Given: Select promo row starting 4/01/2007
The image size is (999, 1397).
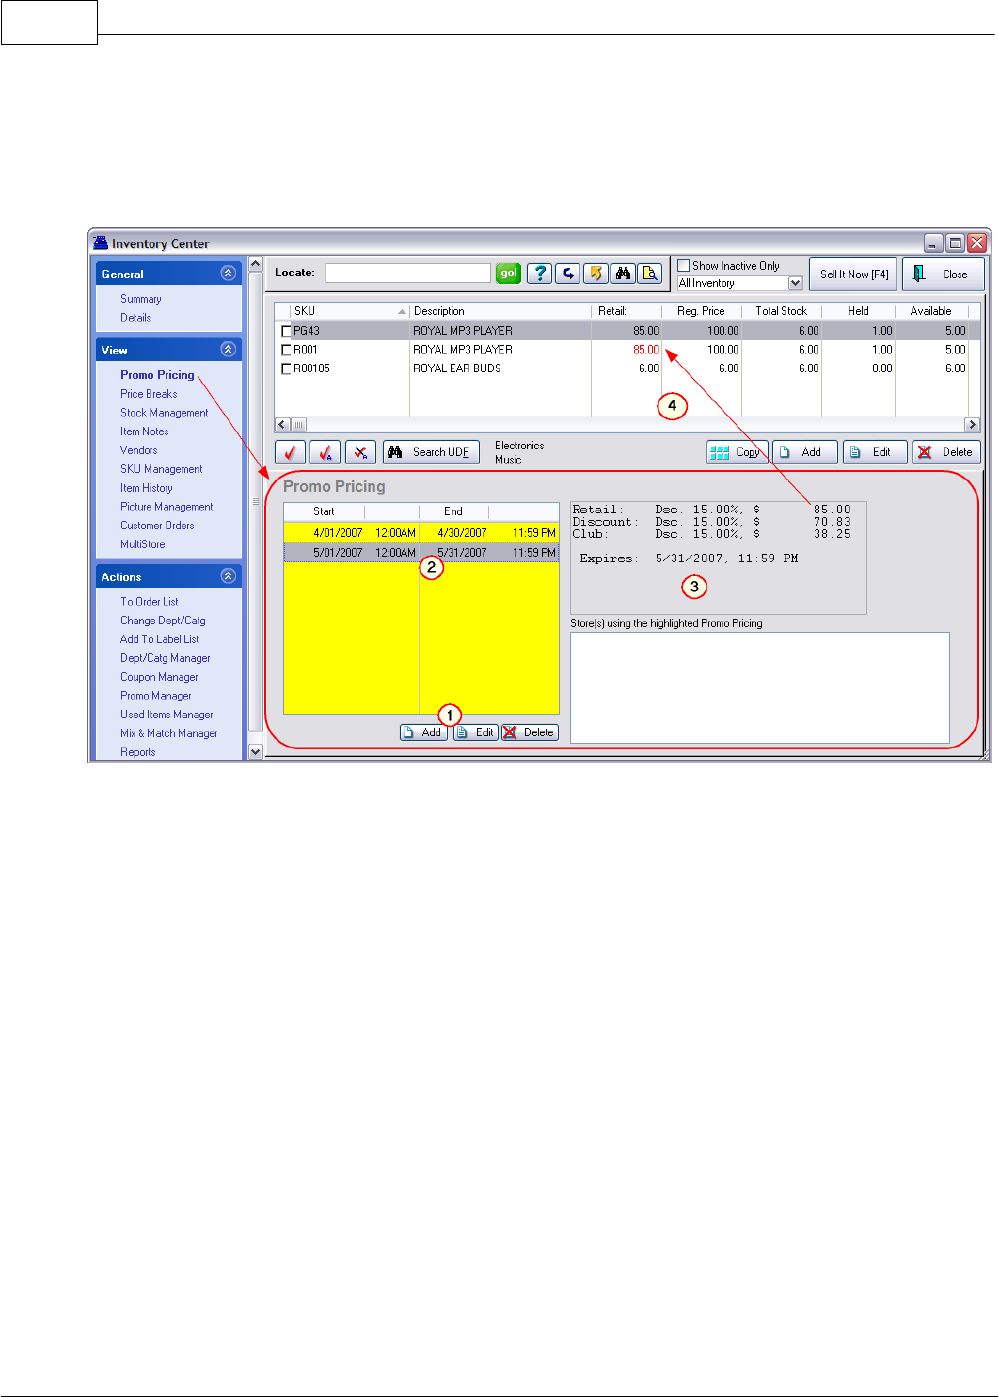Looking at the screenshot, I should (421, 533).
